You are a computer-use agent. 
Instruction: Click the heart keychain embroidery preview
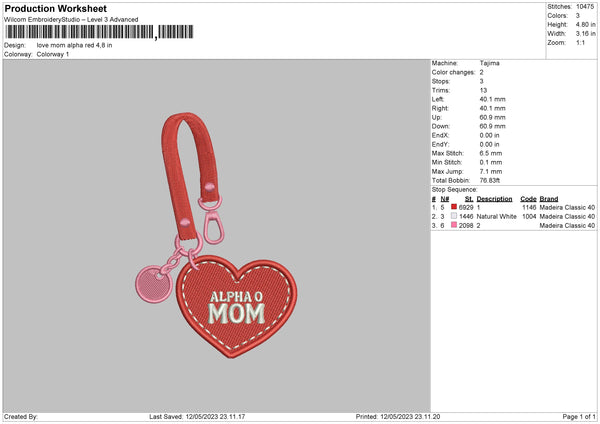coord(216,235)
